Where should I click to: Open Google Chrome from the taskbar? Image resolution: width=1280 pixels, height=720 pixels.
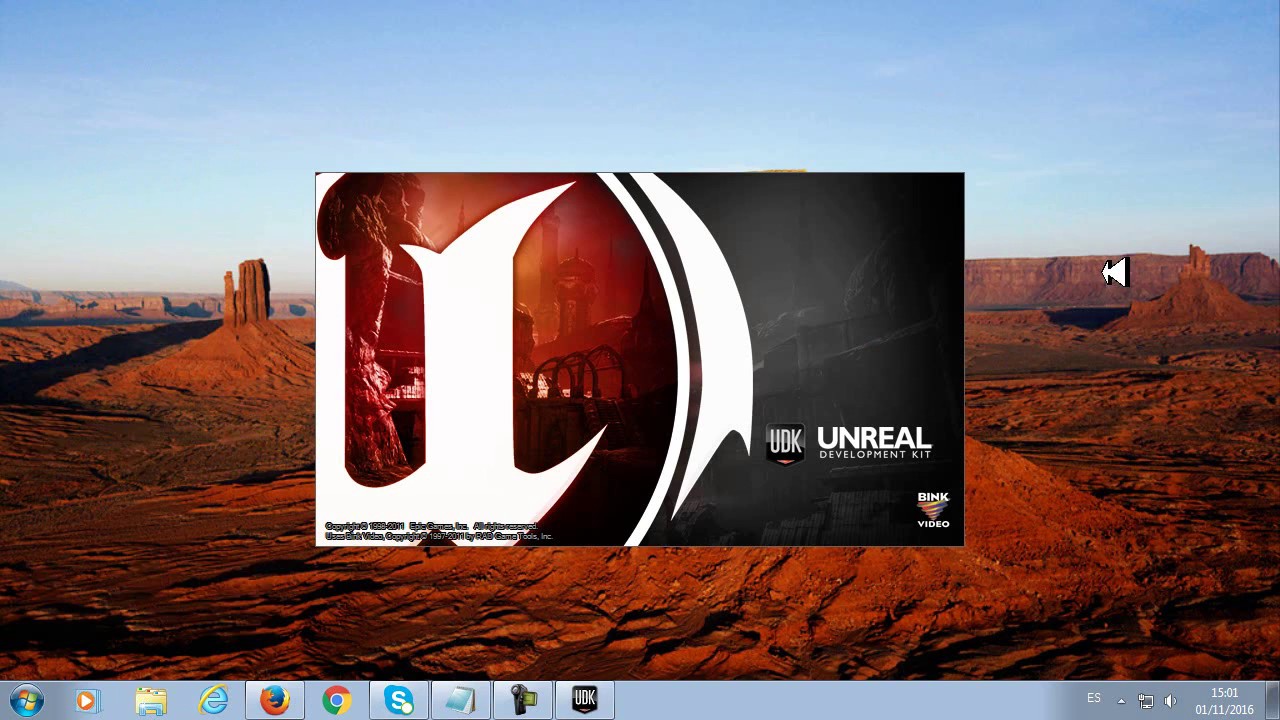[337, 701]
